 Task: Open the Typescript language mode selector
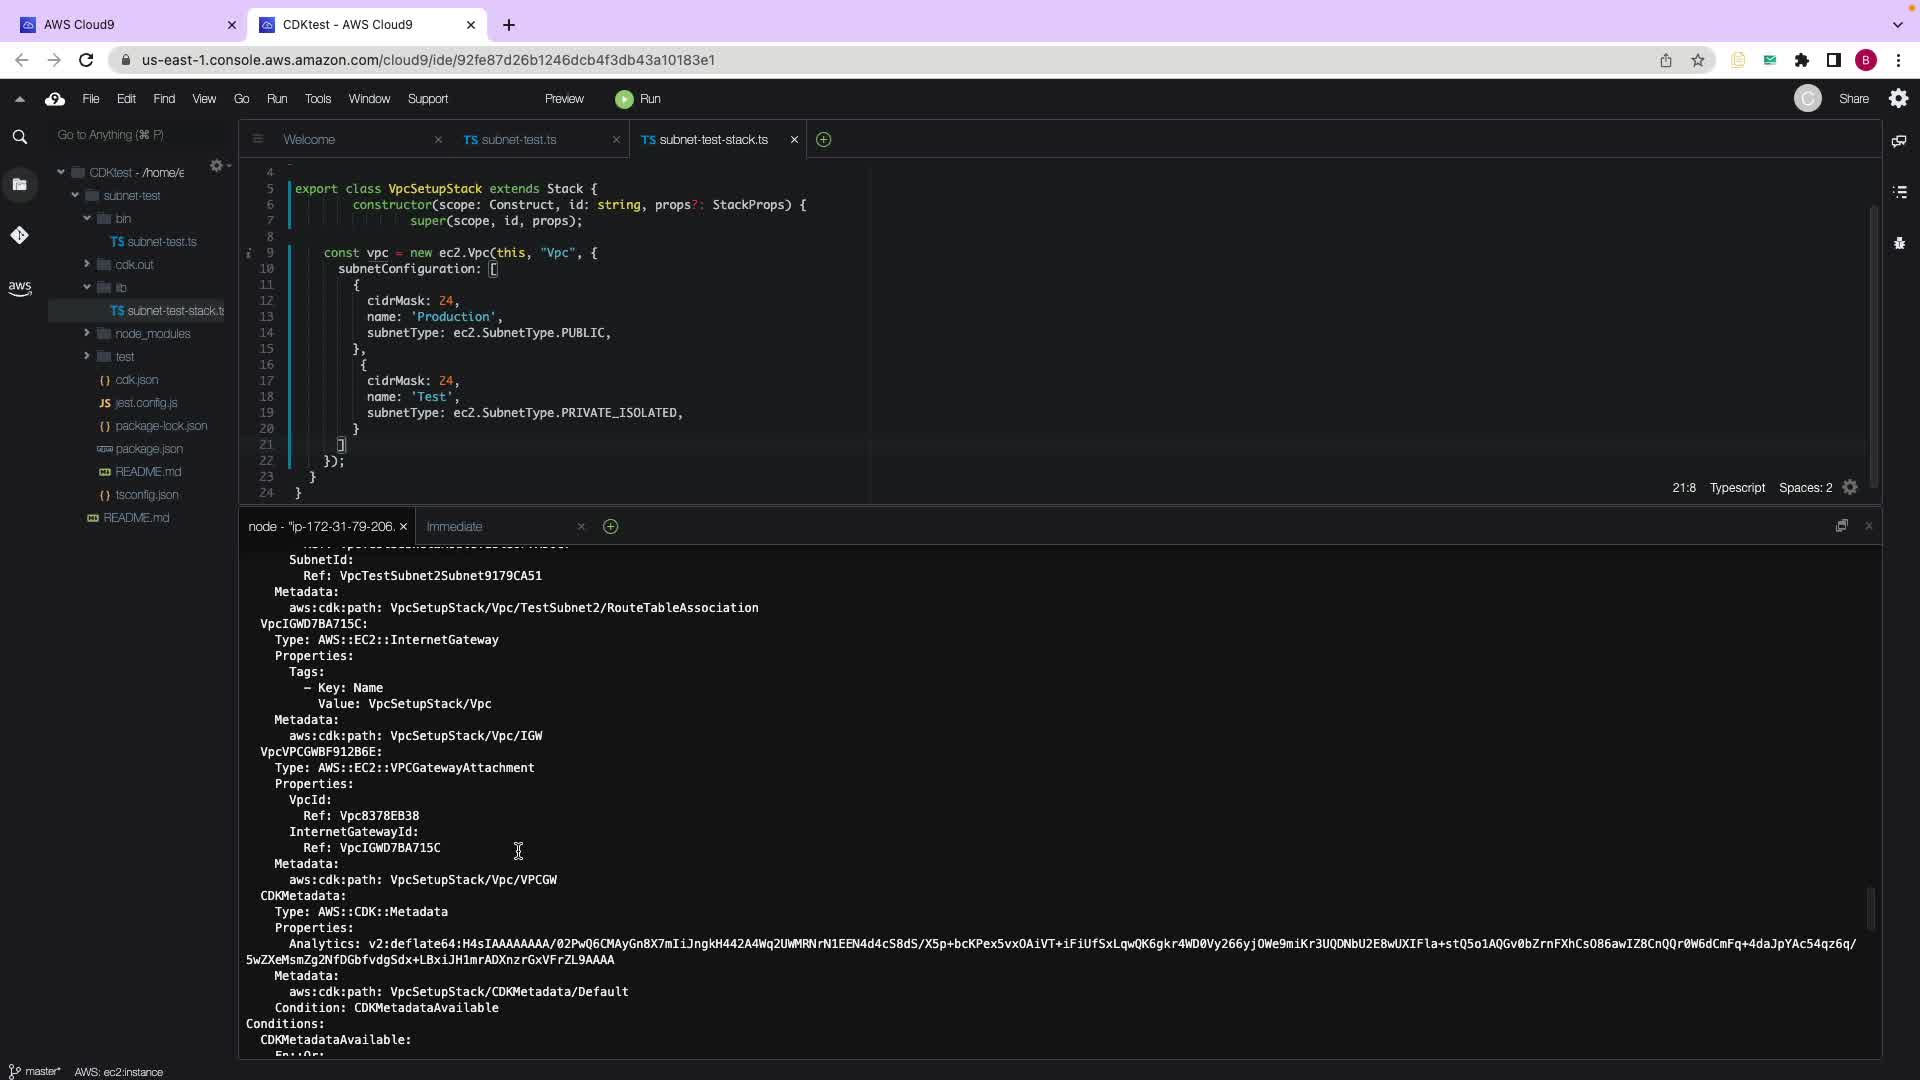click(1736, 488)
